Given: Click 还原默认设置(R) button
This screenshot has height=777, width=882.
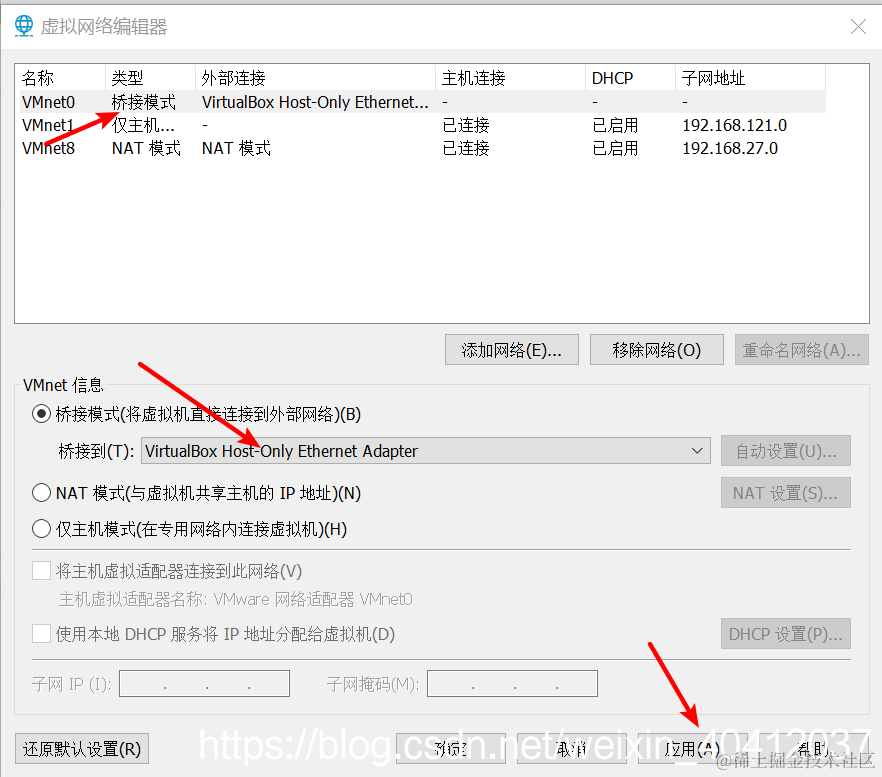Looking at the screenshot, I should pos(82,749).
